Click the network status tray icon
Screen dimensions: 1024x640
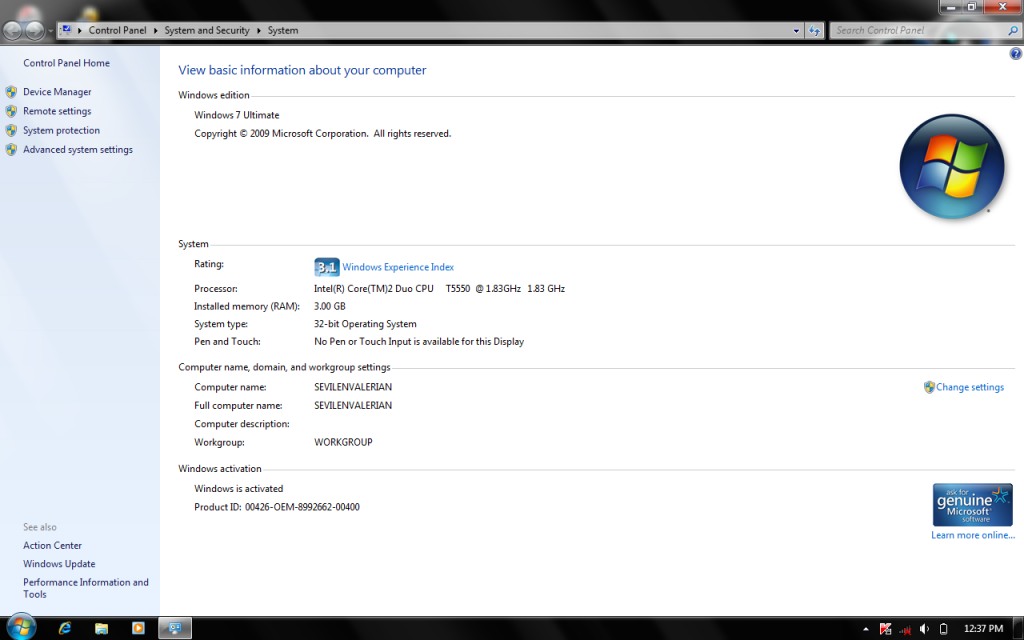tap(905, 629)
